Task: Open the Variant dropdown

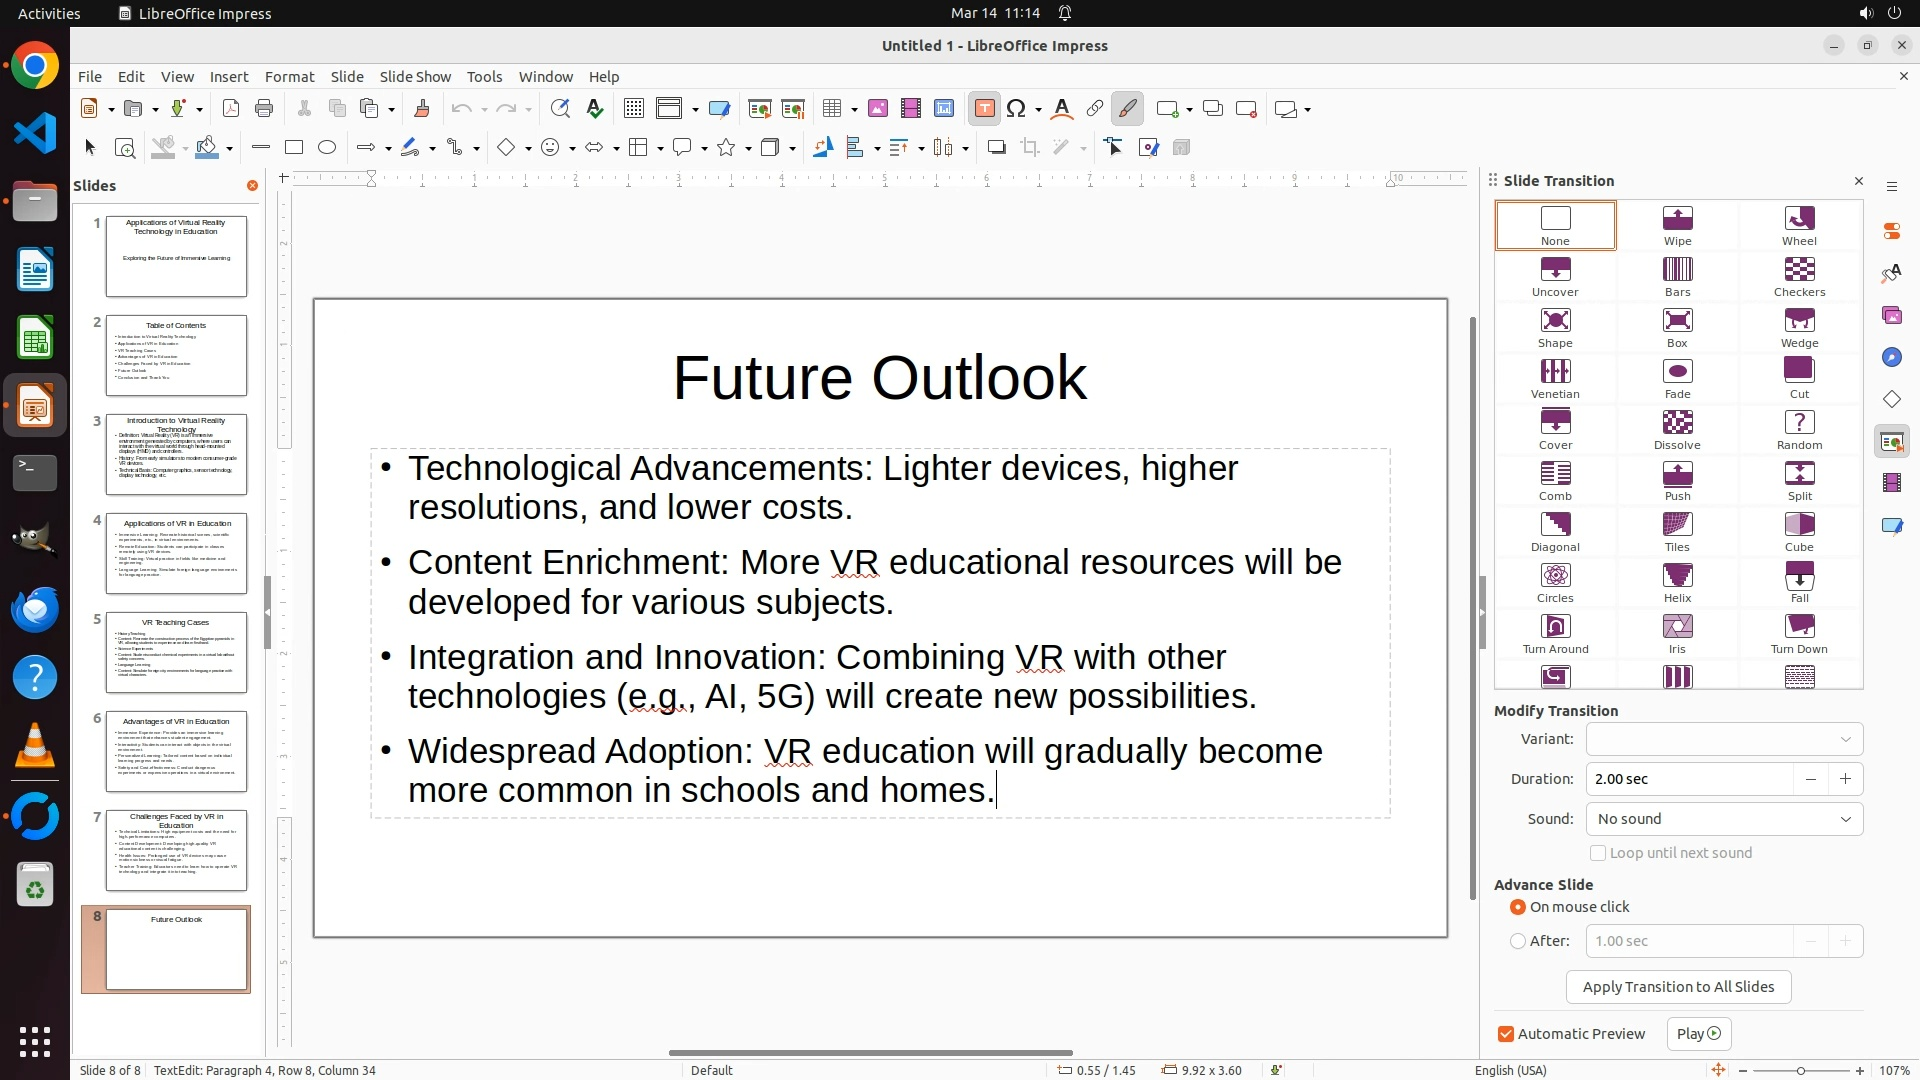Action: 1724,739
